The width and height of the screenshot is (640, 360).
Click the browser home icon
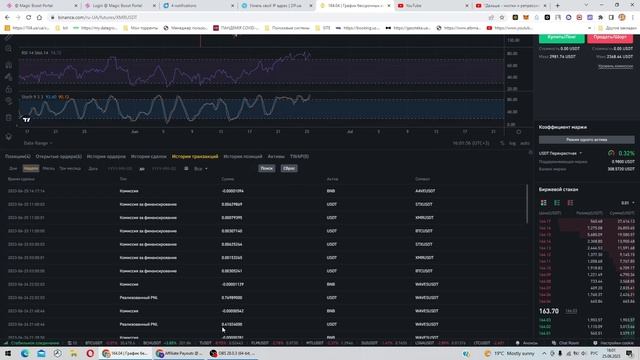pos(39,18)
